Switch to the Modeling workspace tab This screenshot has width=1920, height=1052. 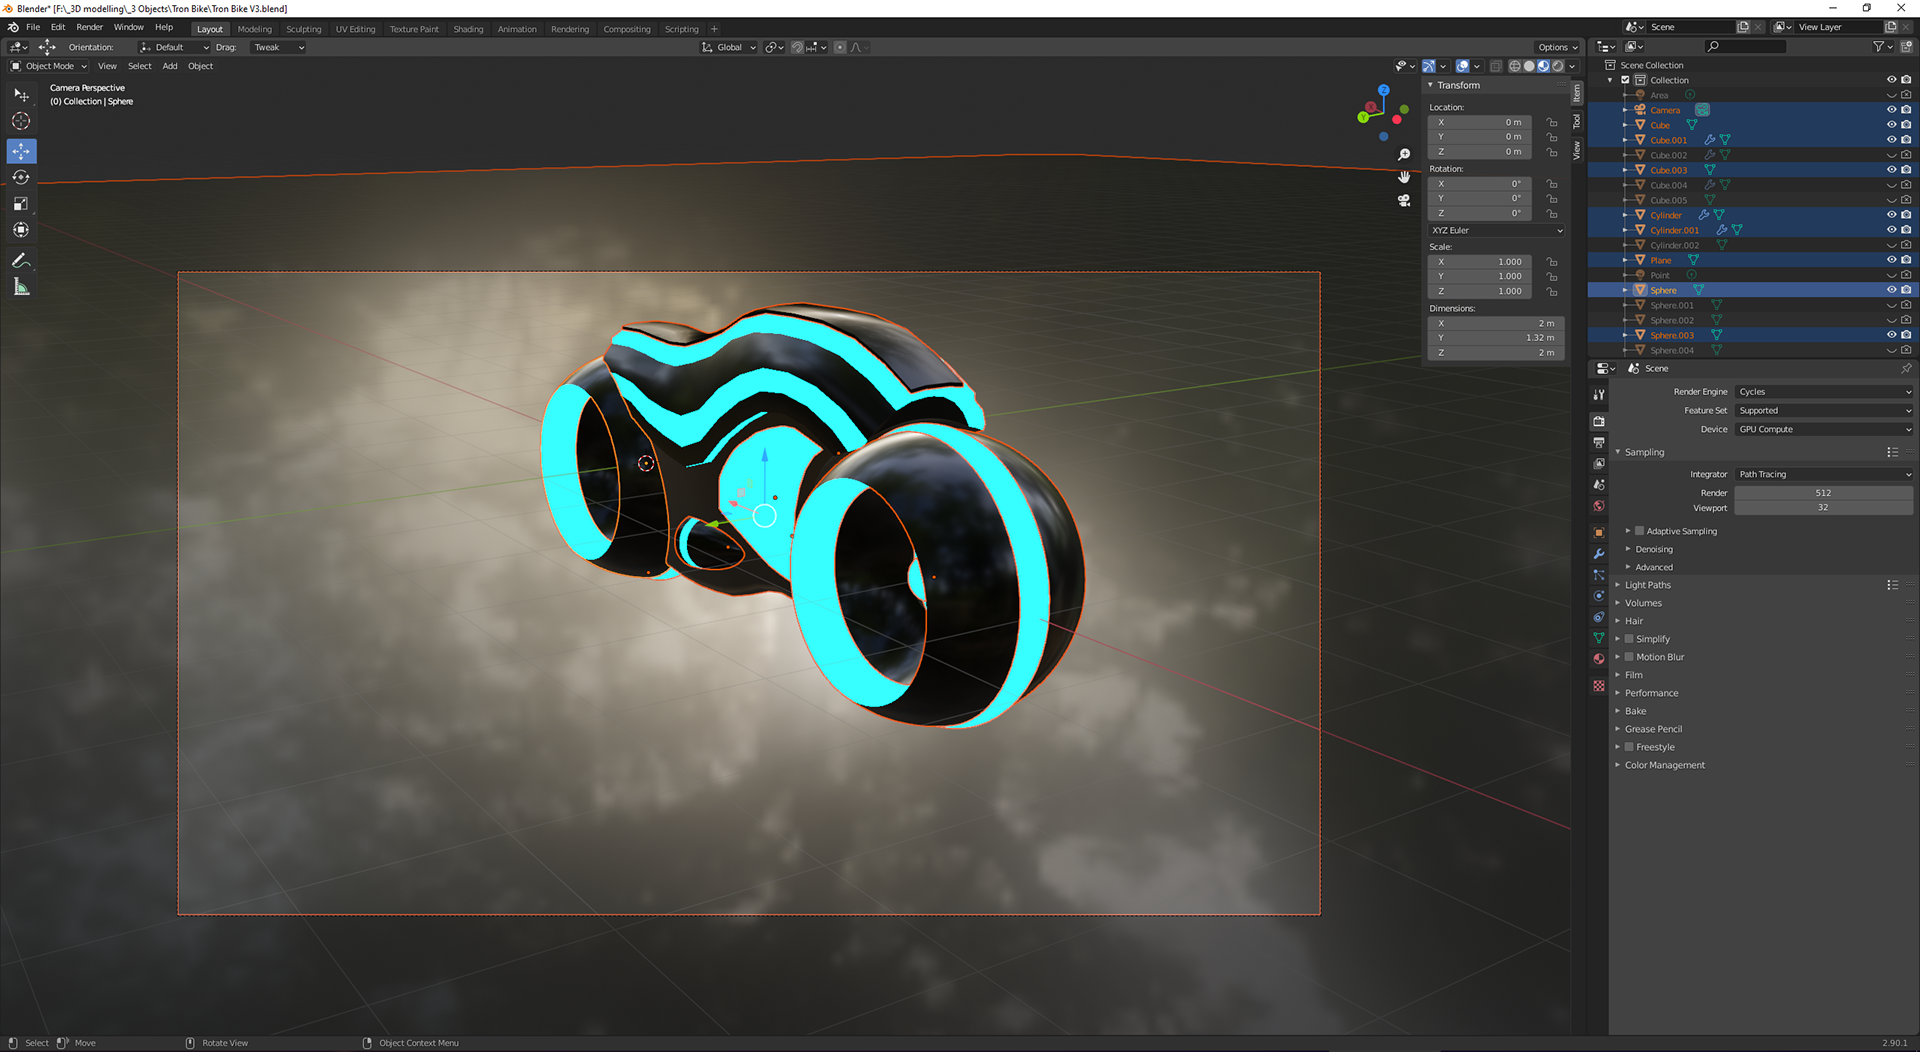pyautogui.click(x=254, y=29)
